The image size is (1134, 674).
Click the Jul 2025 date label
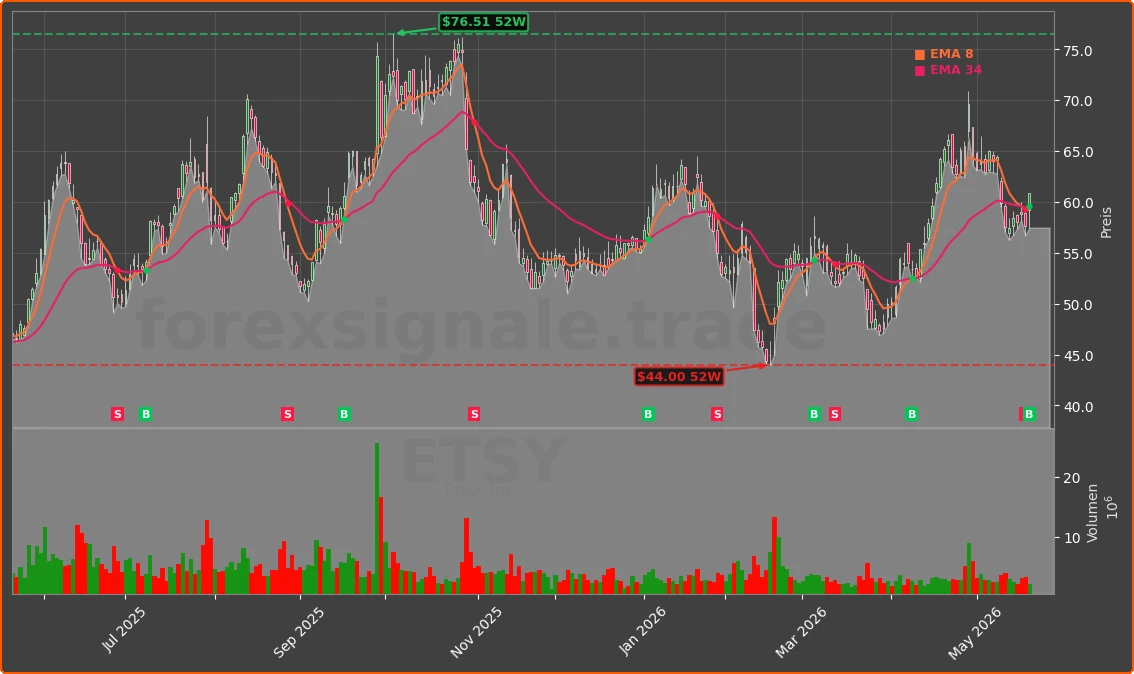coord(124,629)
